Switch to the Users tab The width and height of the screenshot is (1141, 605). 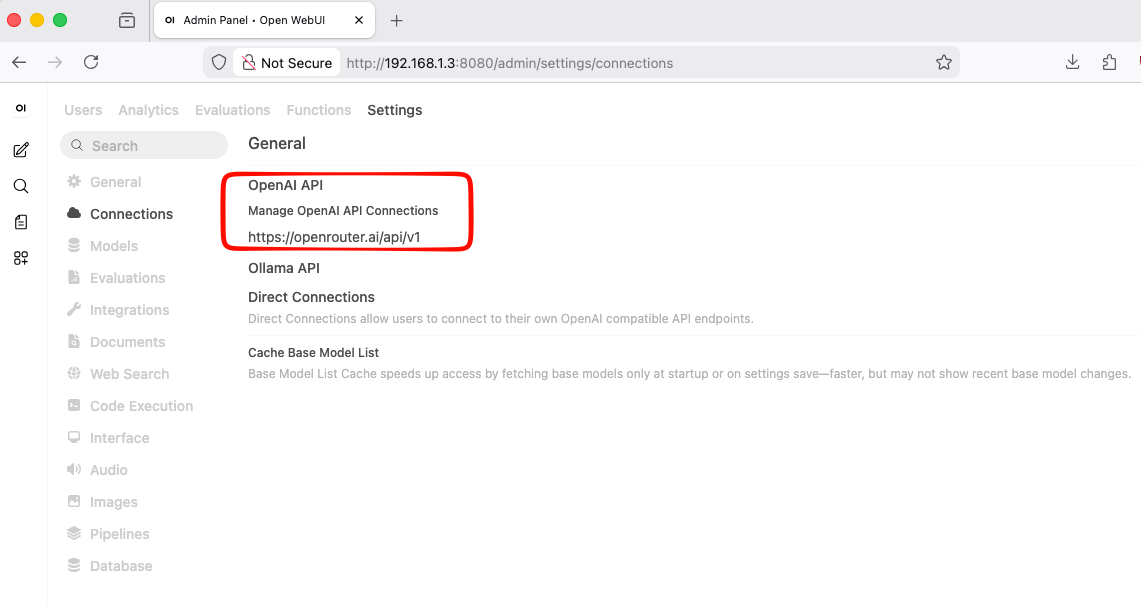pos(83,110)
